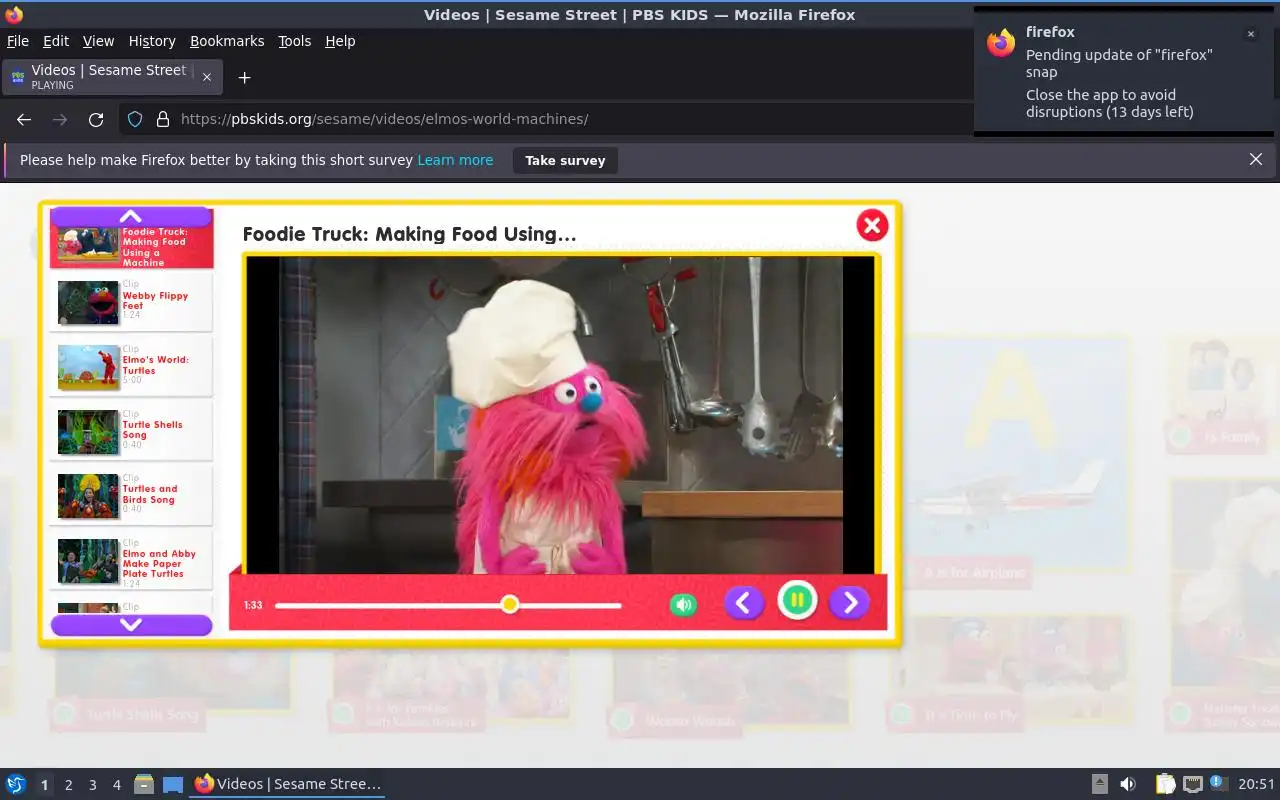Mute the video volume

click(x=683, y=604)
